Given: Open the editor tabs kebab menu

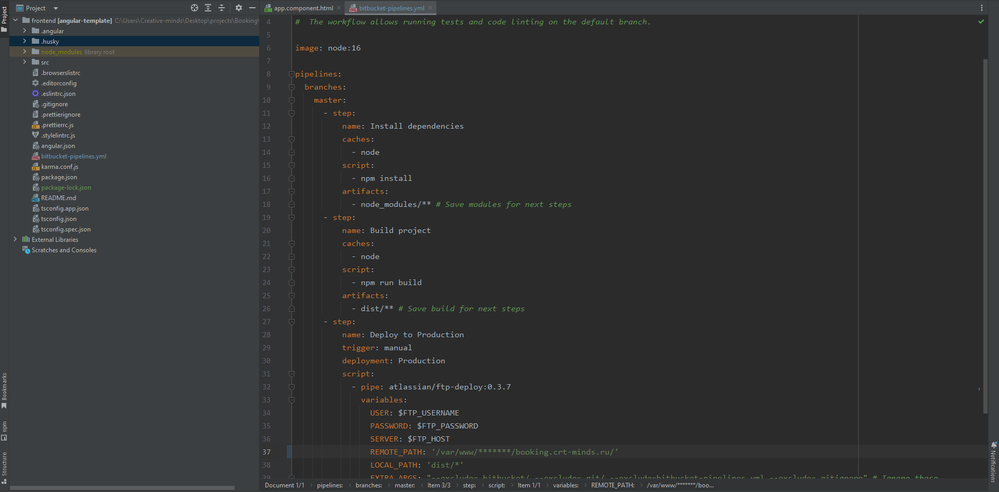Looking at the screenshot, I should [x=981, y=8].
